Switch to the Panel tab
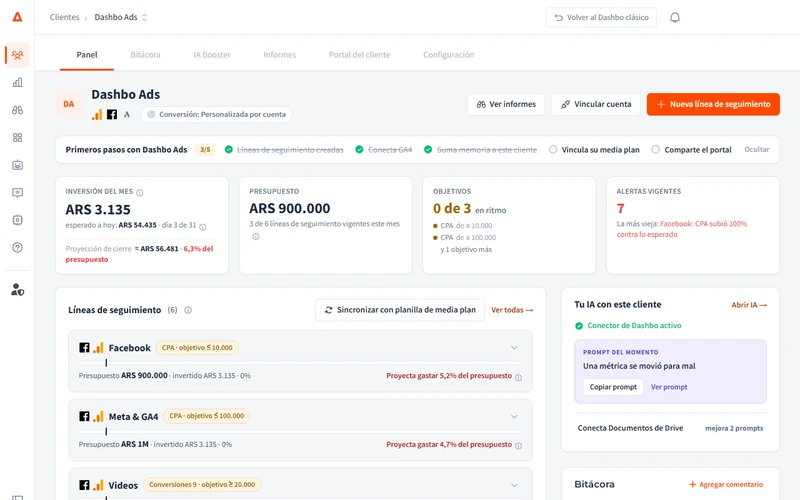The image size is (800, 500). (87, 55)
